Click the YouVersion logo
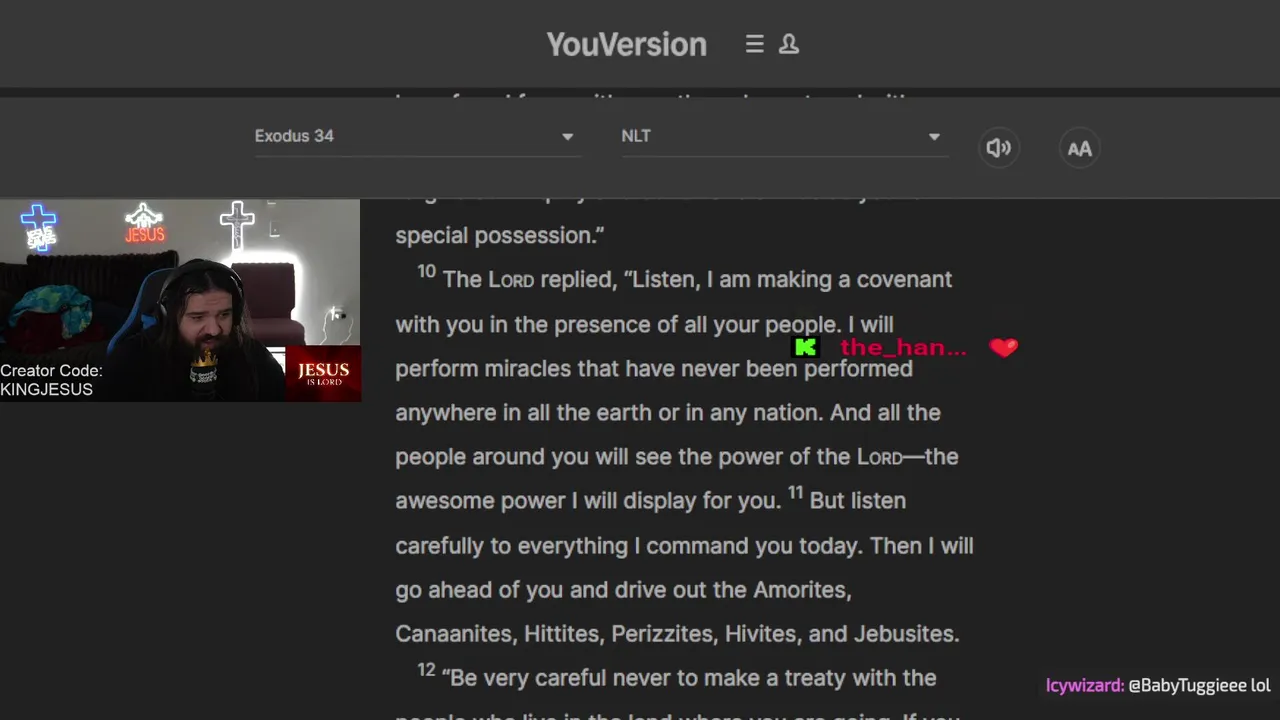The height and width of the screenshot is (720, 1280). 626,44
